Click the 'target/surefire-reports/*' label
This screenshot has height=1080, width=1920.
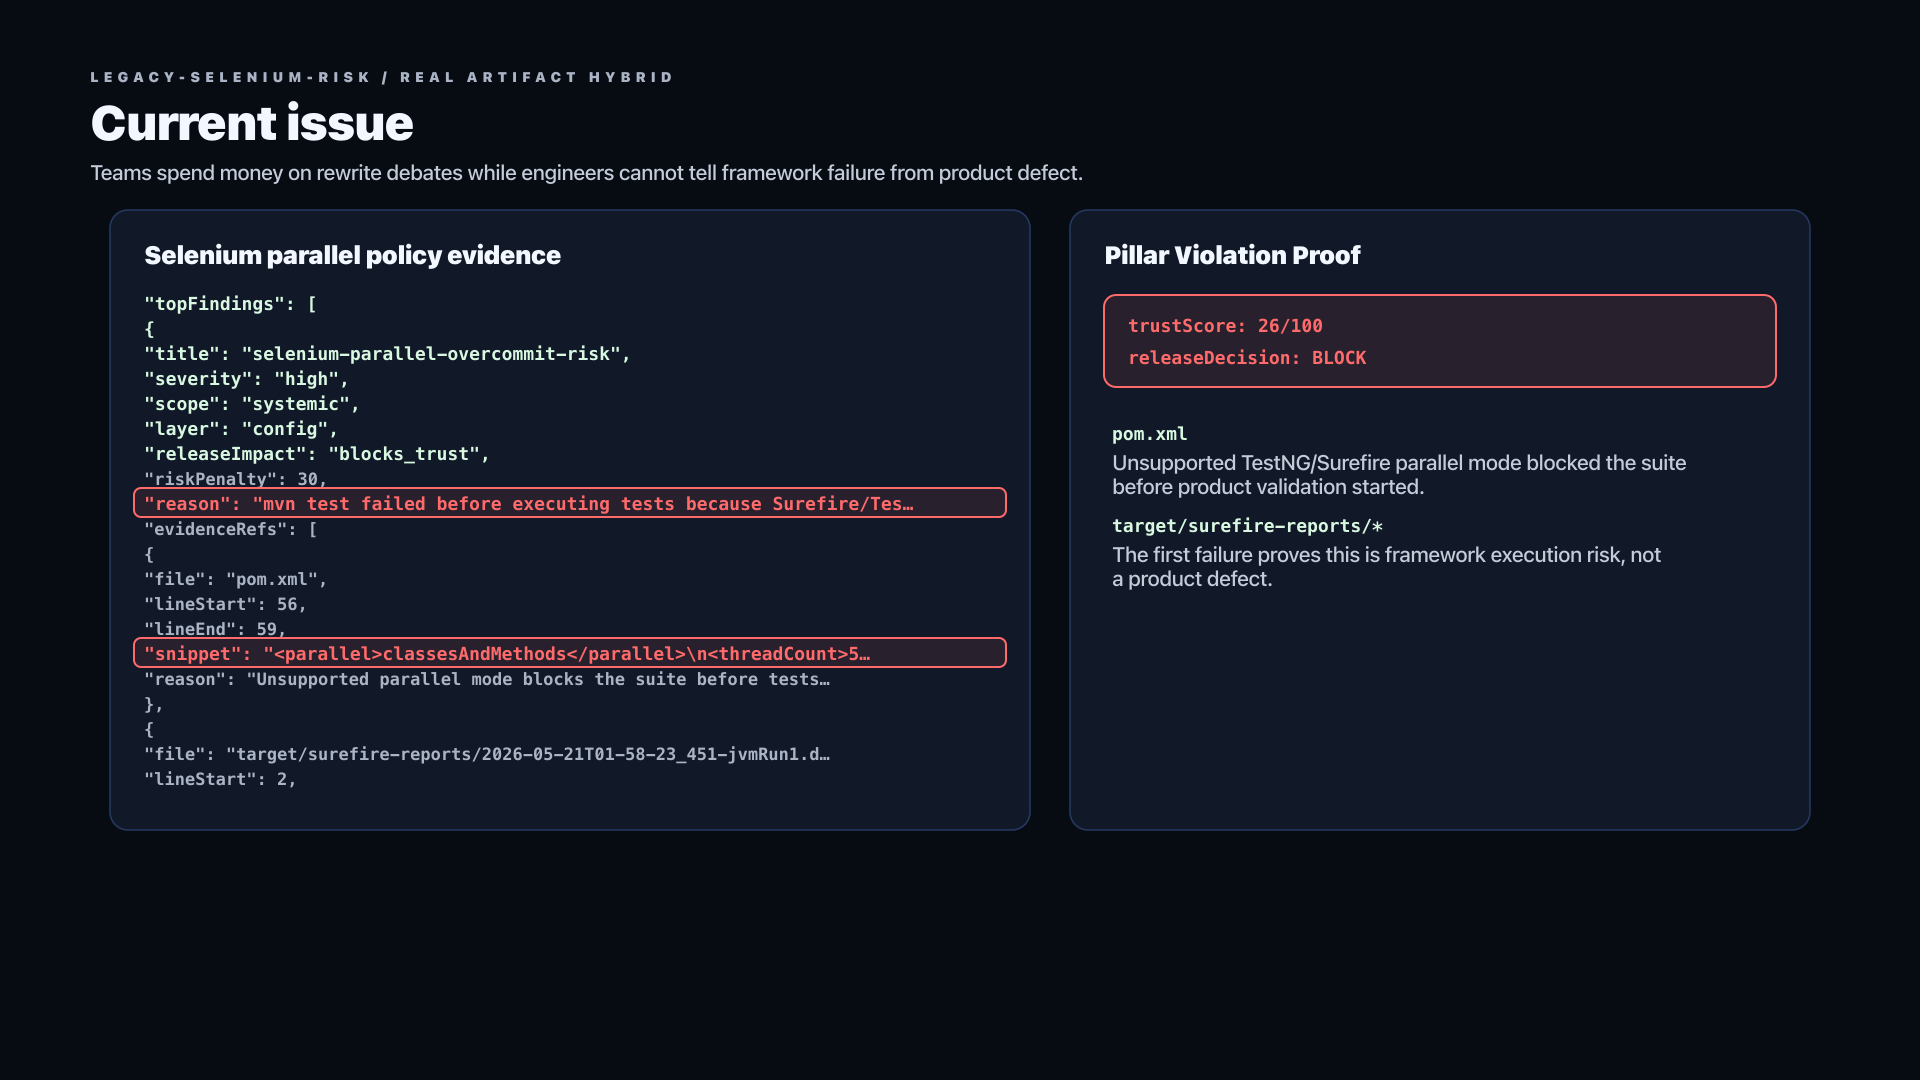pos(1248,526)
